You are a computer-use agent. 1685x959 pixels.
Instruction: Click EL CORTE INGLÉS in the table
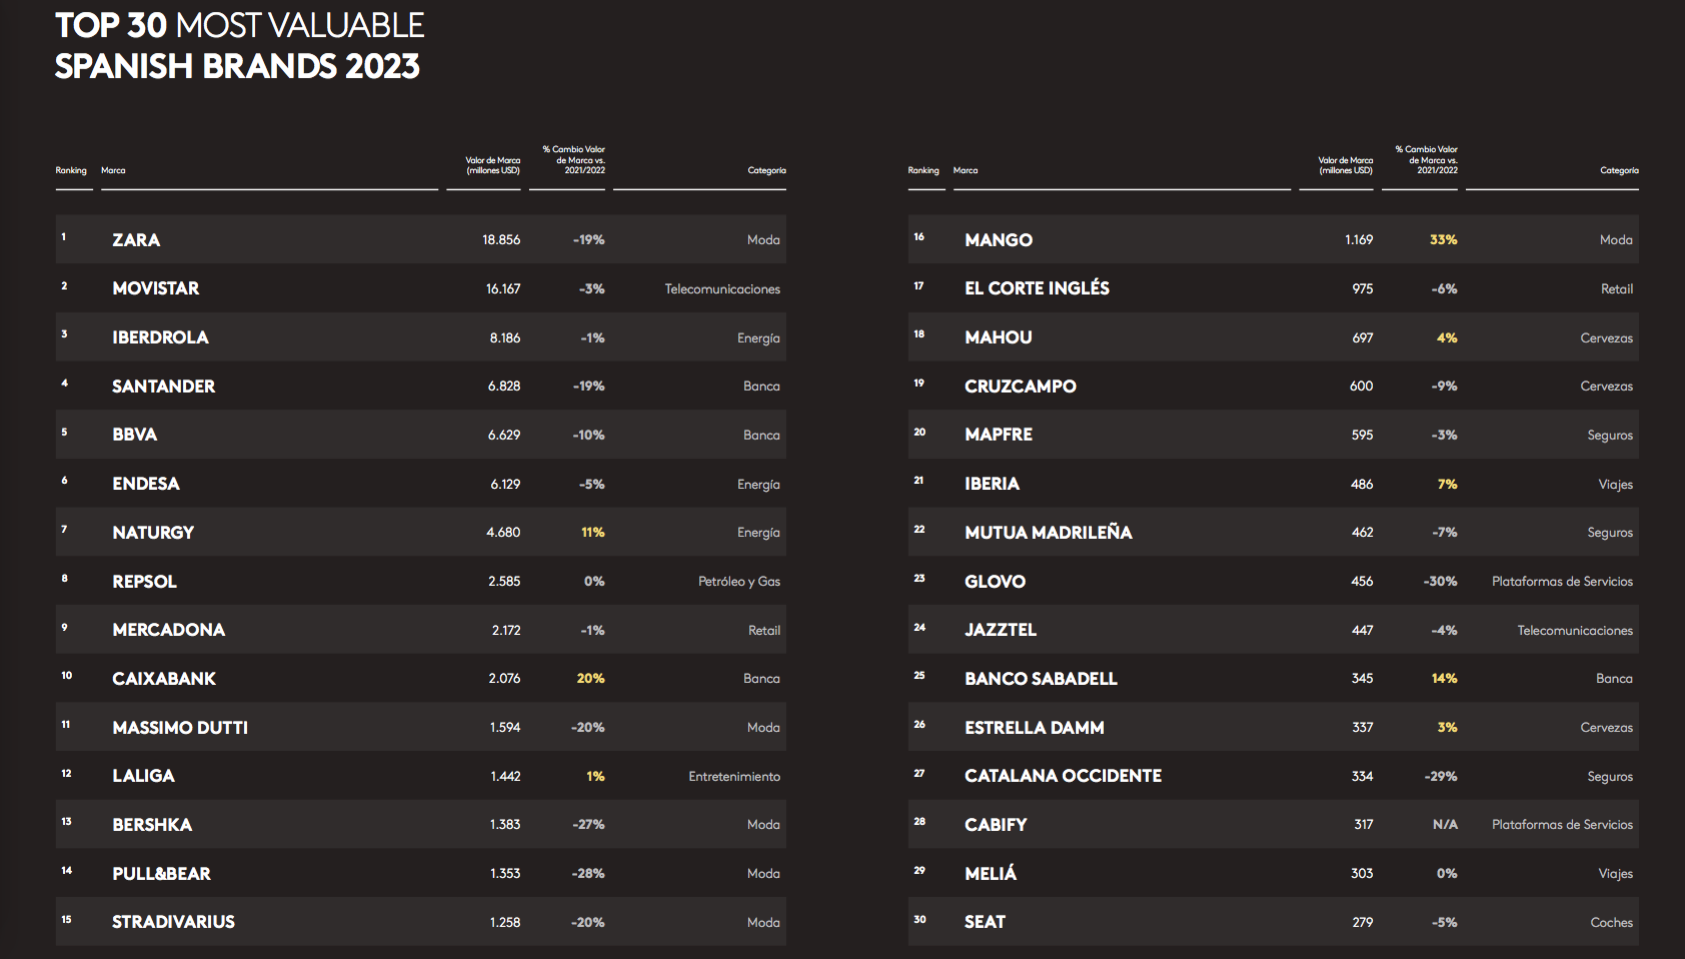click(1037, 288)
